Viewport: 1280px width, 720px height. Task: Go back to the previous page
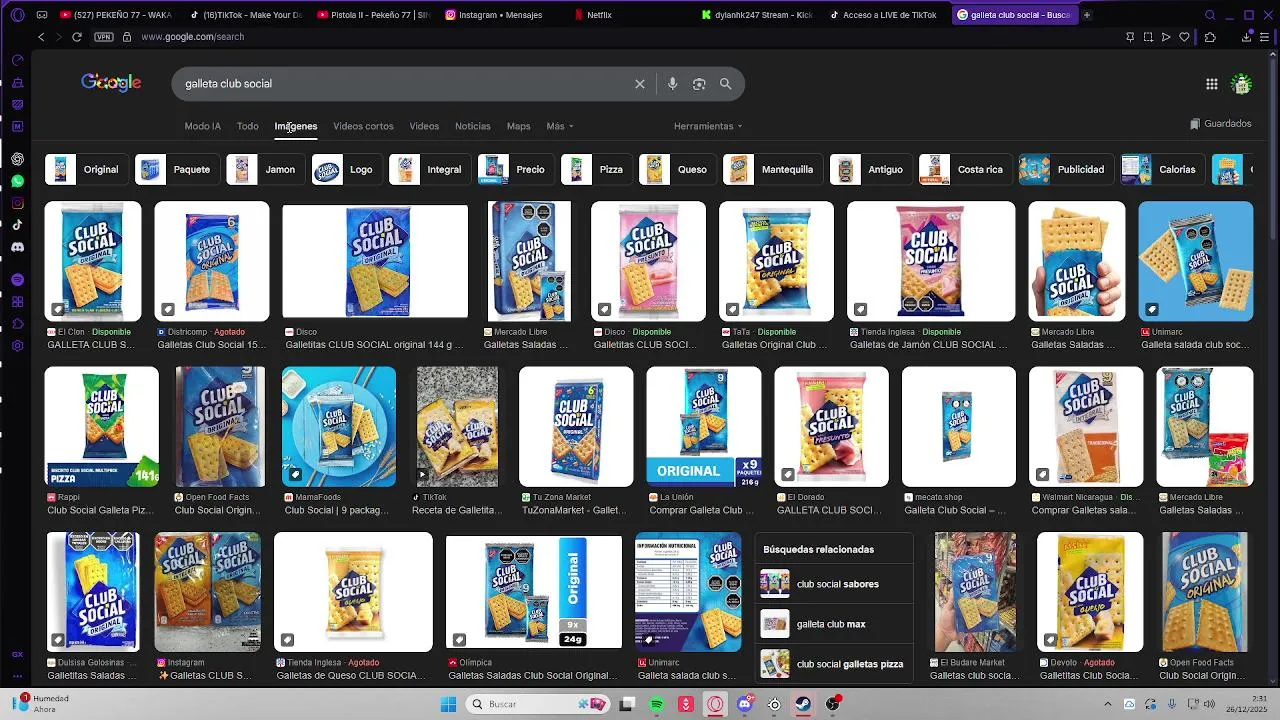[x=41, y=37]
